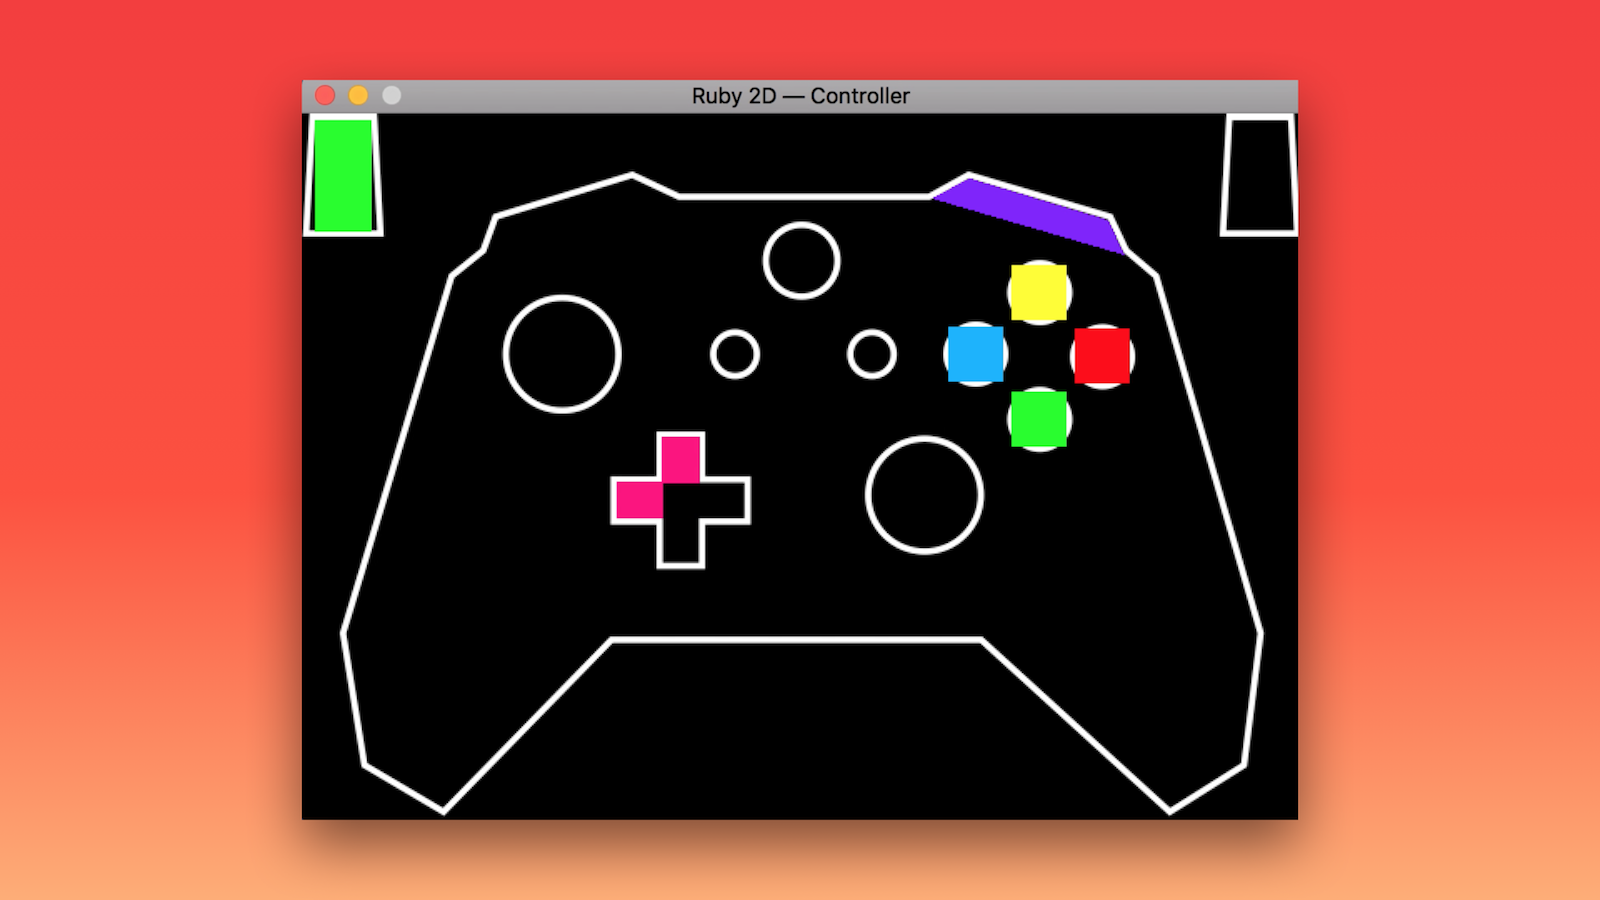Click the small back button circle
1600x900 pixels.
735,354
